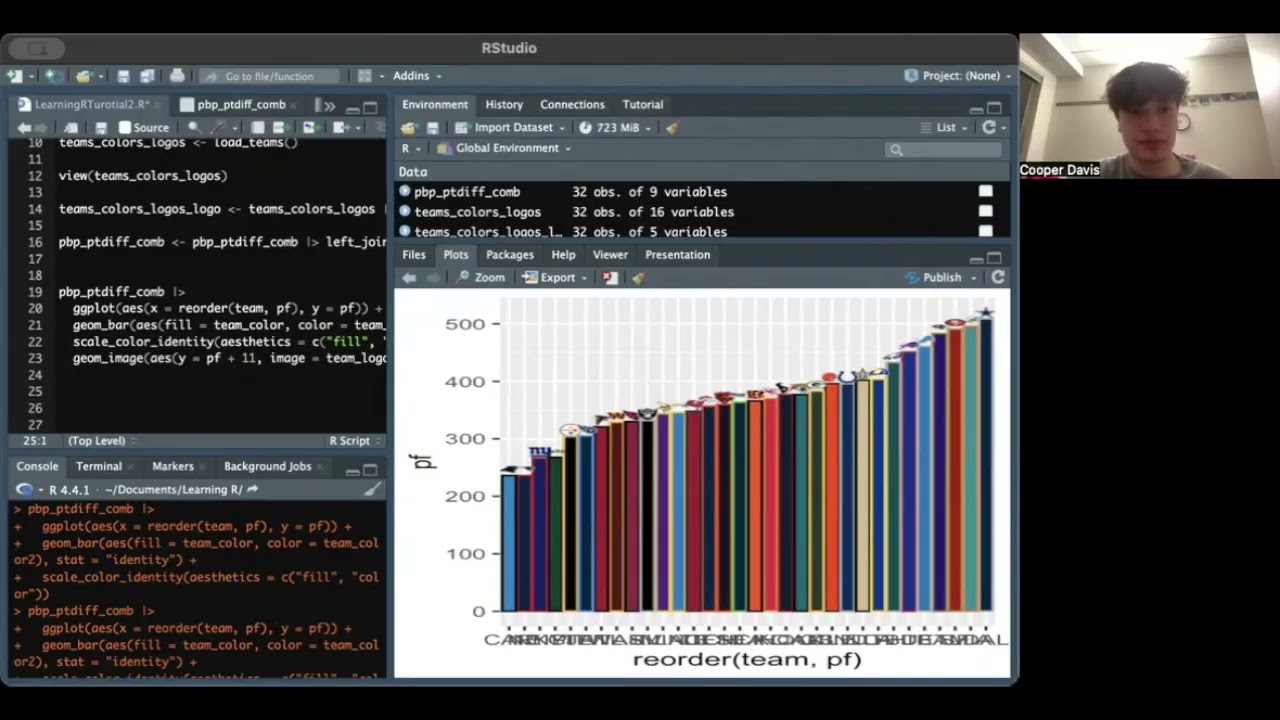Switch to the Terminal tab
1280x720 pixels.
tap(99, 467)
